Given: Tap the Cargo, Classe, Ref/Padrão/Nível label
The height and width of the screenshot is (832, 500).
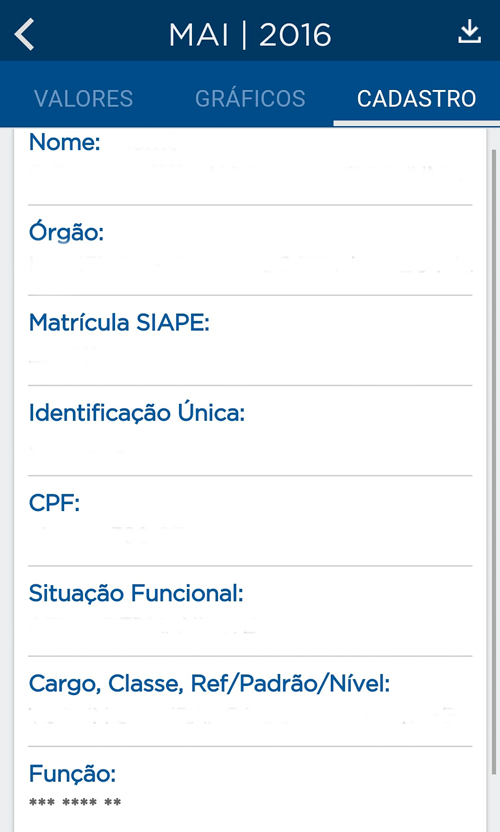Looking at the screenshot, I should pyautogui.click(x=209, y=684).
